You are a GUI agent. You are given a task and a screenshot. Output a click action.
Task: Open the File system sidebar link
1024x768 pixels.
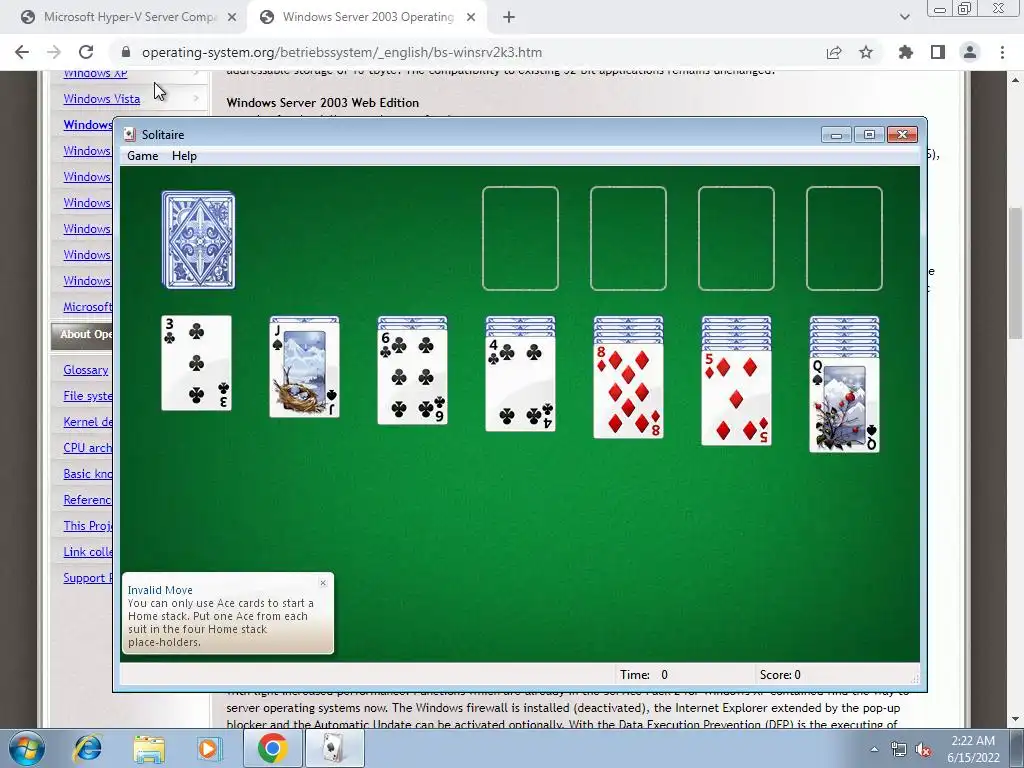coord(88,396)
